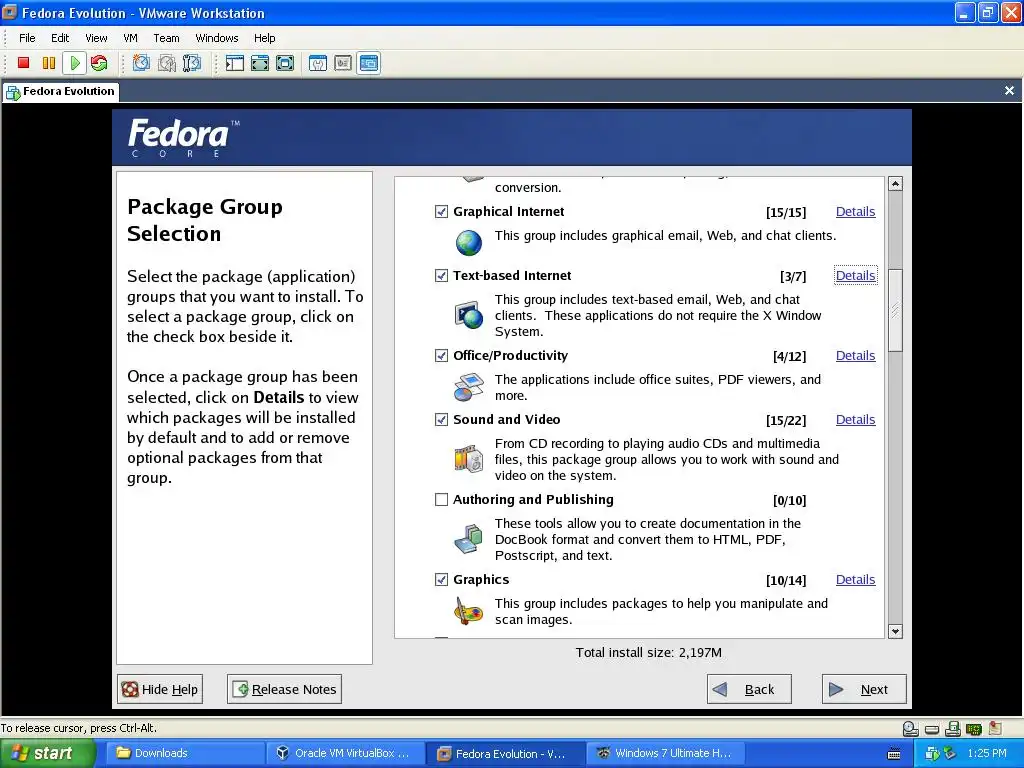Screen dimensions: 1024x768
Task: Click the Revert to Snapshot icon
Action: [167, 63]
